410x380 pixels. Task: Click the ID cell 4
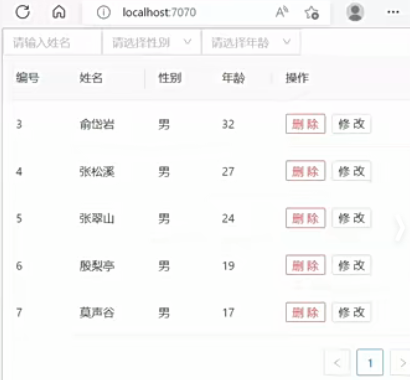[x=19, y=172]
